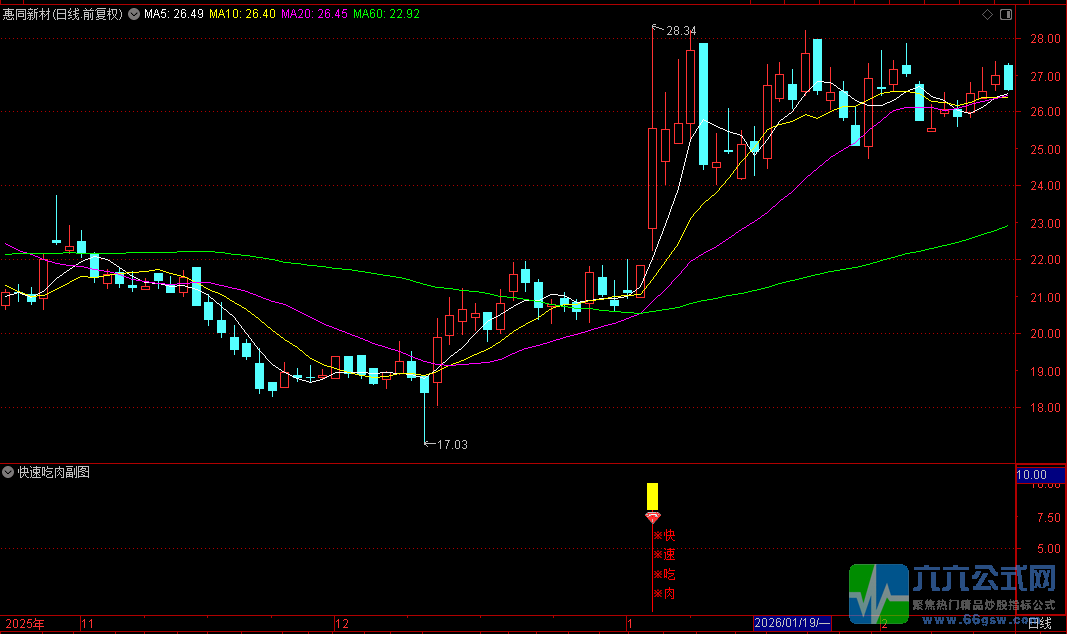Click the 2025年 label on the time axis
Viewport: 1067px width, 634px height.
pos(25,624)
